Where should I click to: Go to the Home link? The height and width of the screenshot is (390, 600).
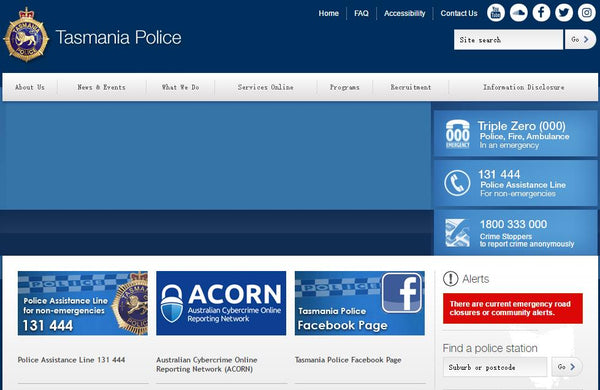pyautogui.click(x=329, y=13)
